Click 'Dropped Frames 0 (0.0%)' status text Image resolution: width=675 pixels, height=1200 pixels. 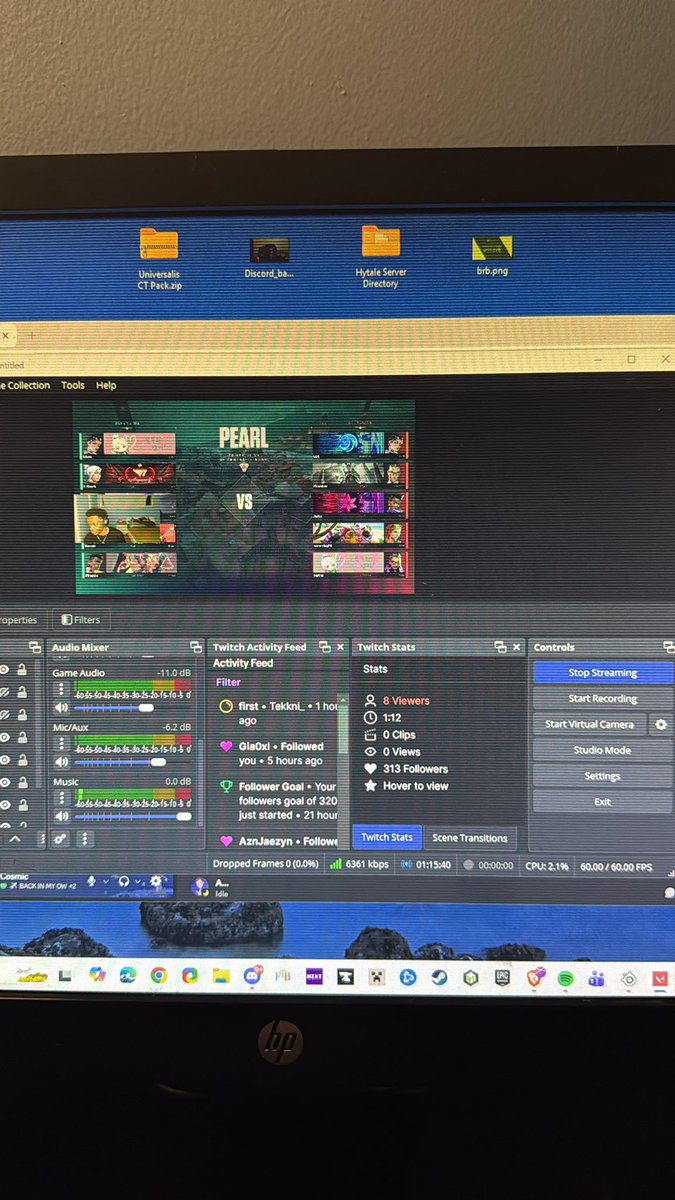click(x=265, y=864)
